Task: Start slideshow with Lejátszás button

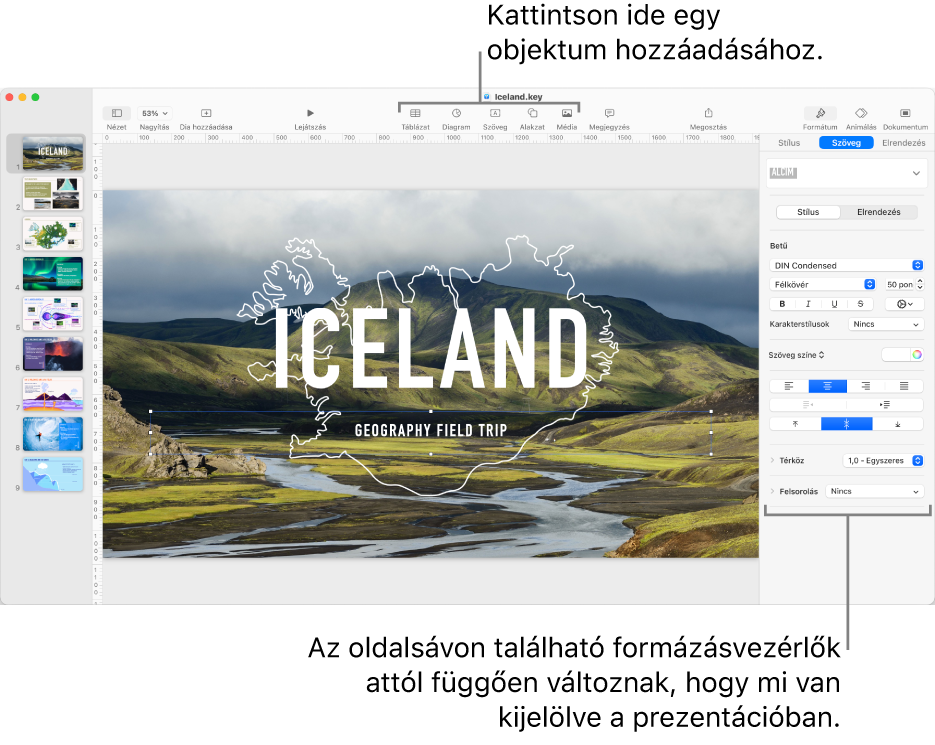Action: click(310, 113)
